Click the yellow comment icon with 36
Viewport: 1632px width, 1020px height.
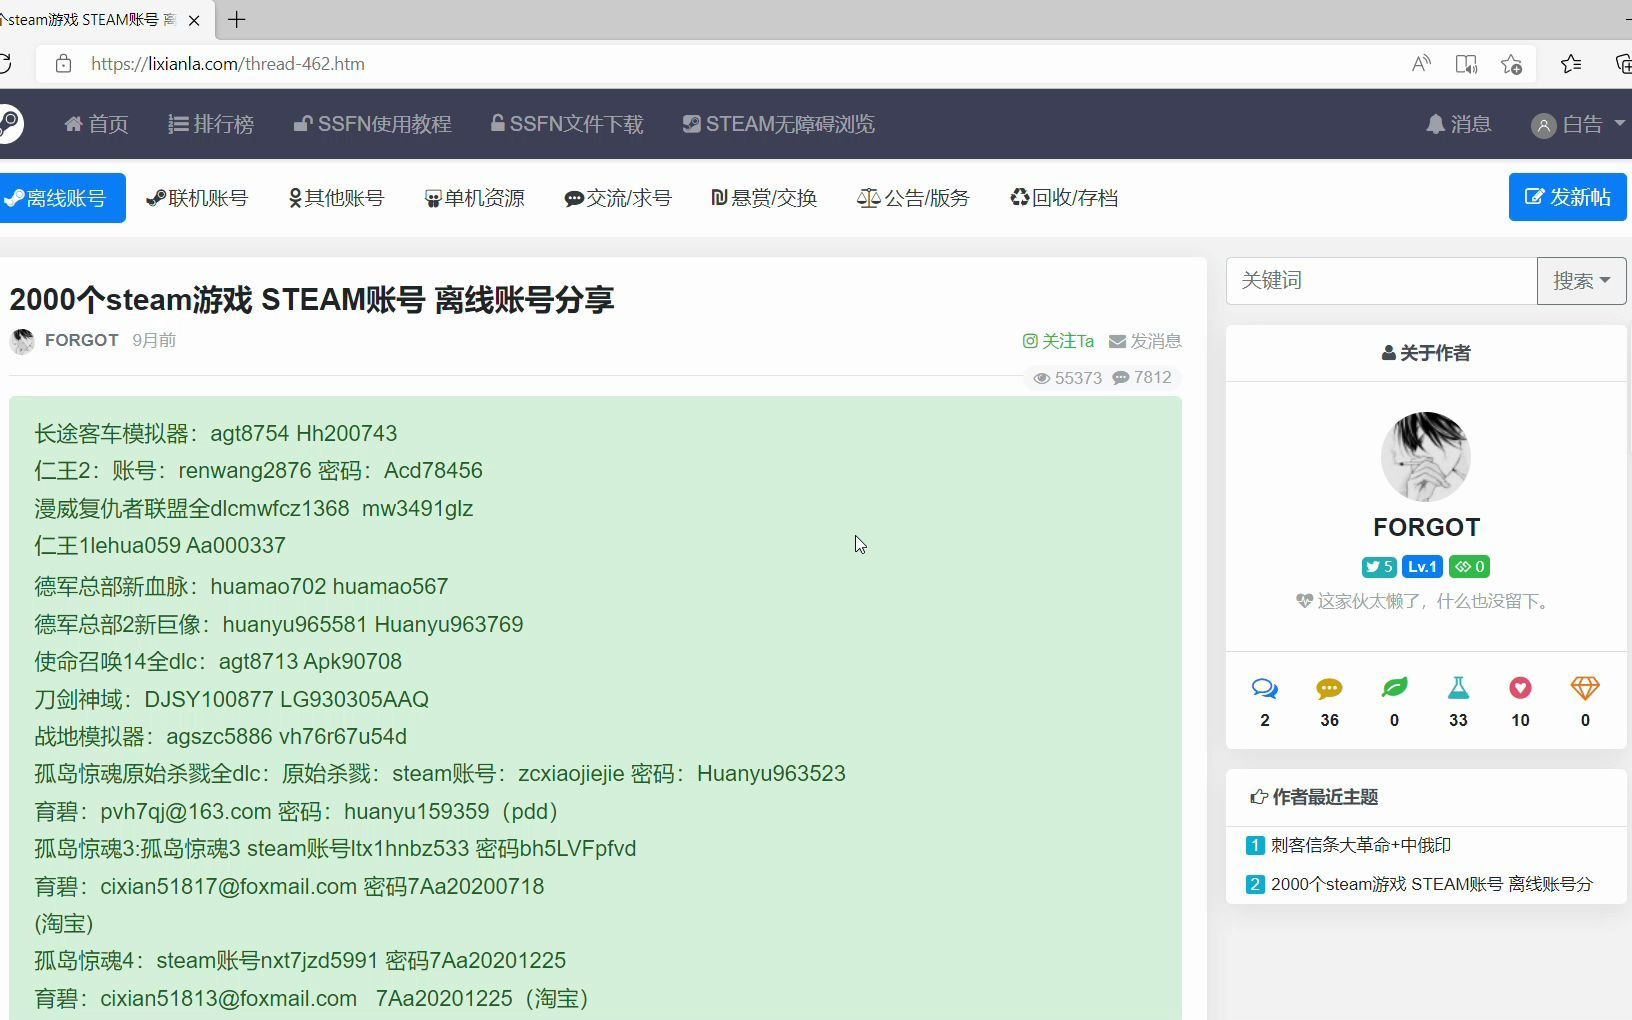tap(1329, 688)
